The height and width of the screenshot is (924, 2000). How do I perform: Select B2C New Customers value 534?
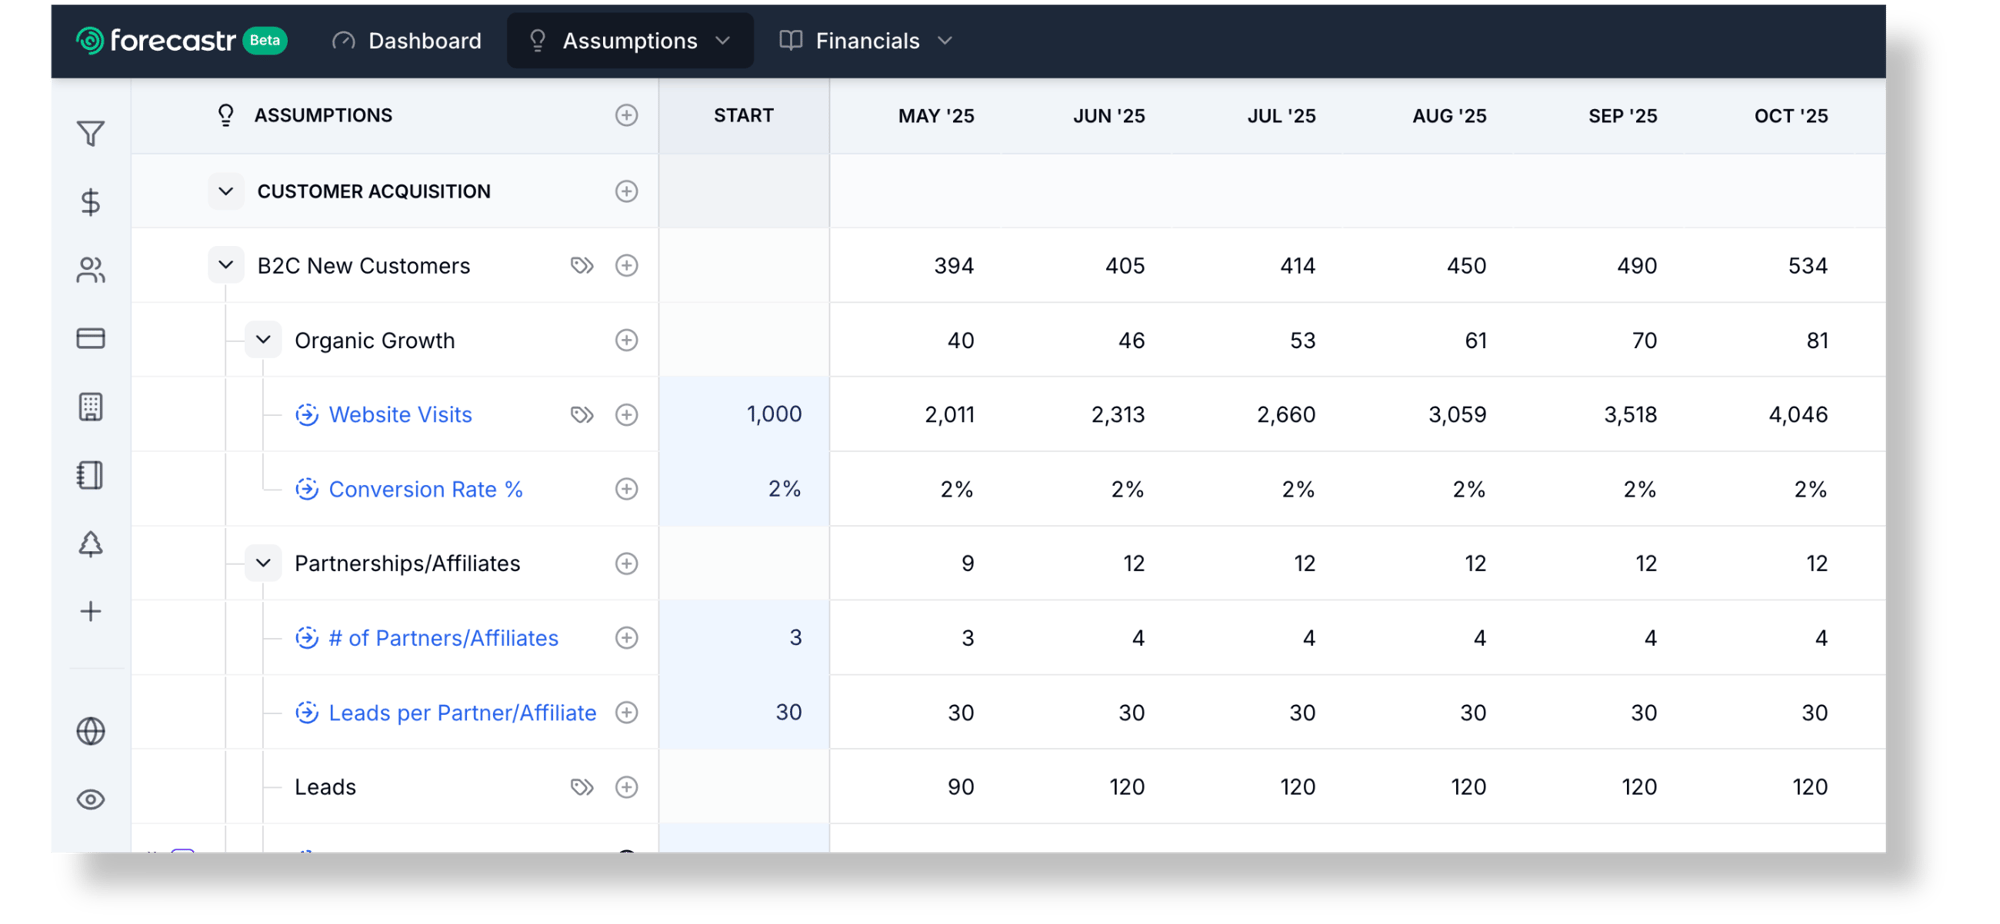1808,266
